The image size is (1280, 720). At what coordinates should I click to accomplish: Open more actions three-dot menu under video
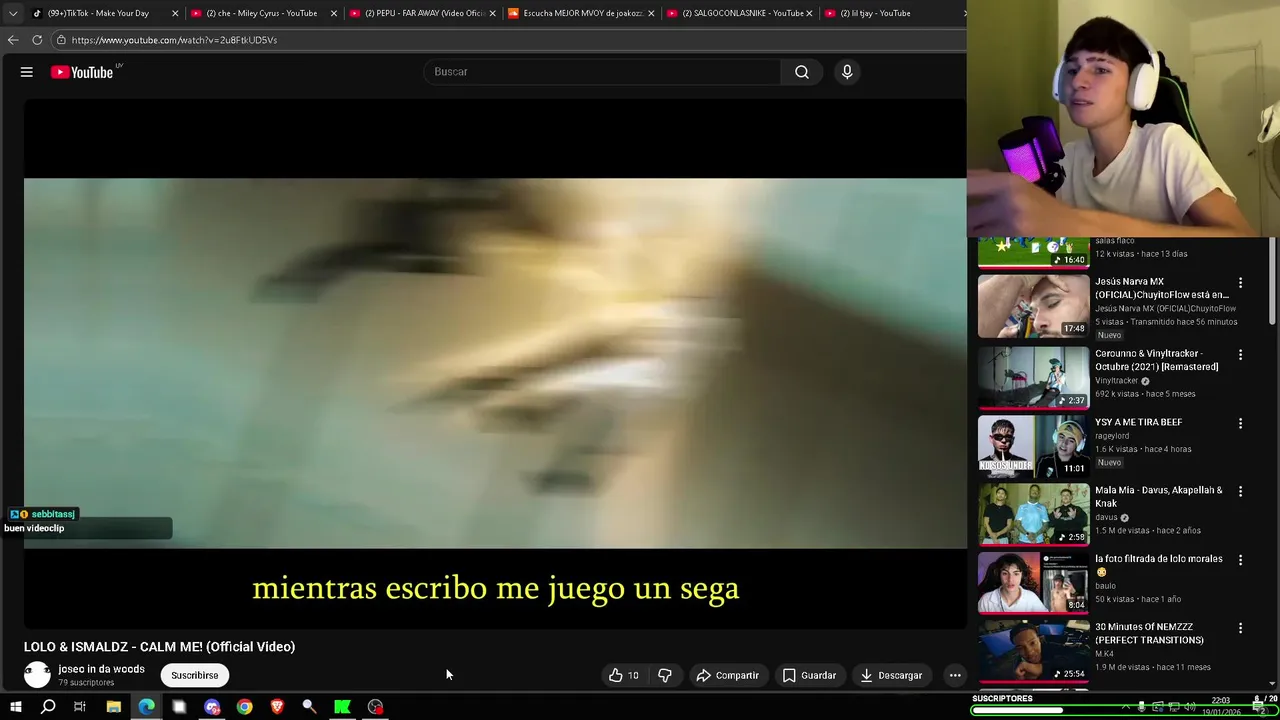coord(955,675)
